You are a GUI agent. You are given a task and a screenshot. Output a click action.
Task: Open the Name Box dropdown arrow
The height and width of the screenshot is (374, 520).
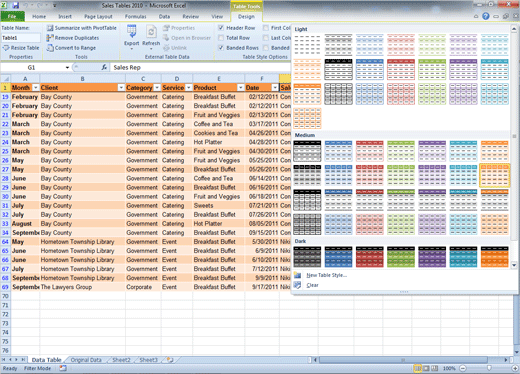pos(67,68)
